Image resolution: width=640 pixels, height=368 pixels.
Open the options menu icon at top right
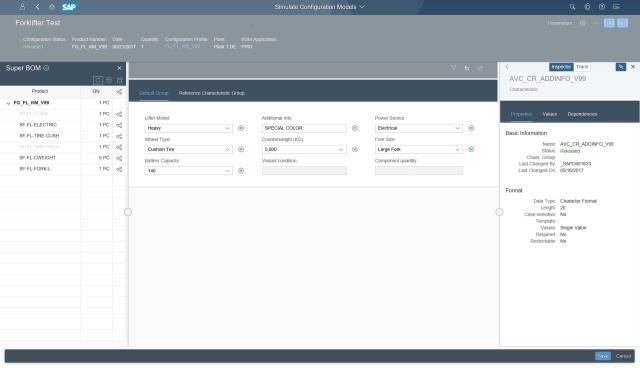tap(616, 7)
